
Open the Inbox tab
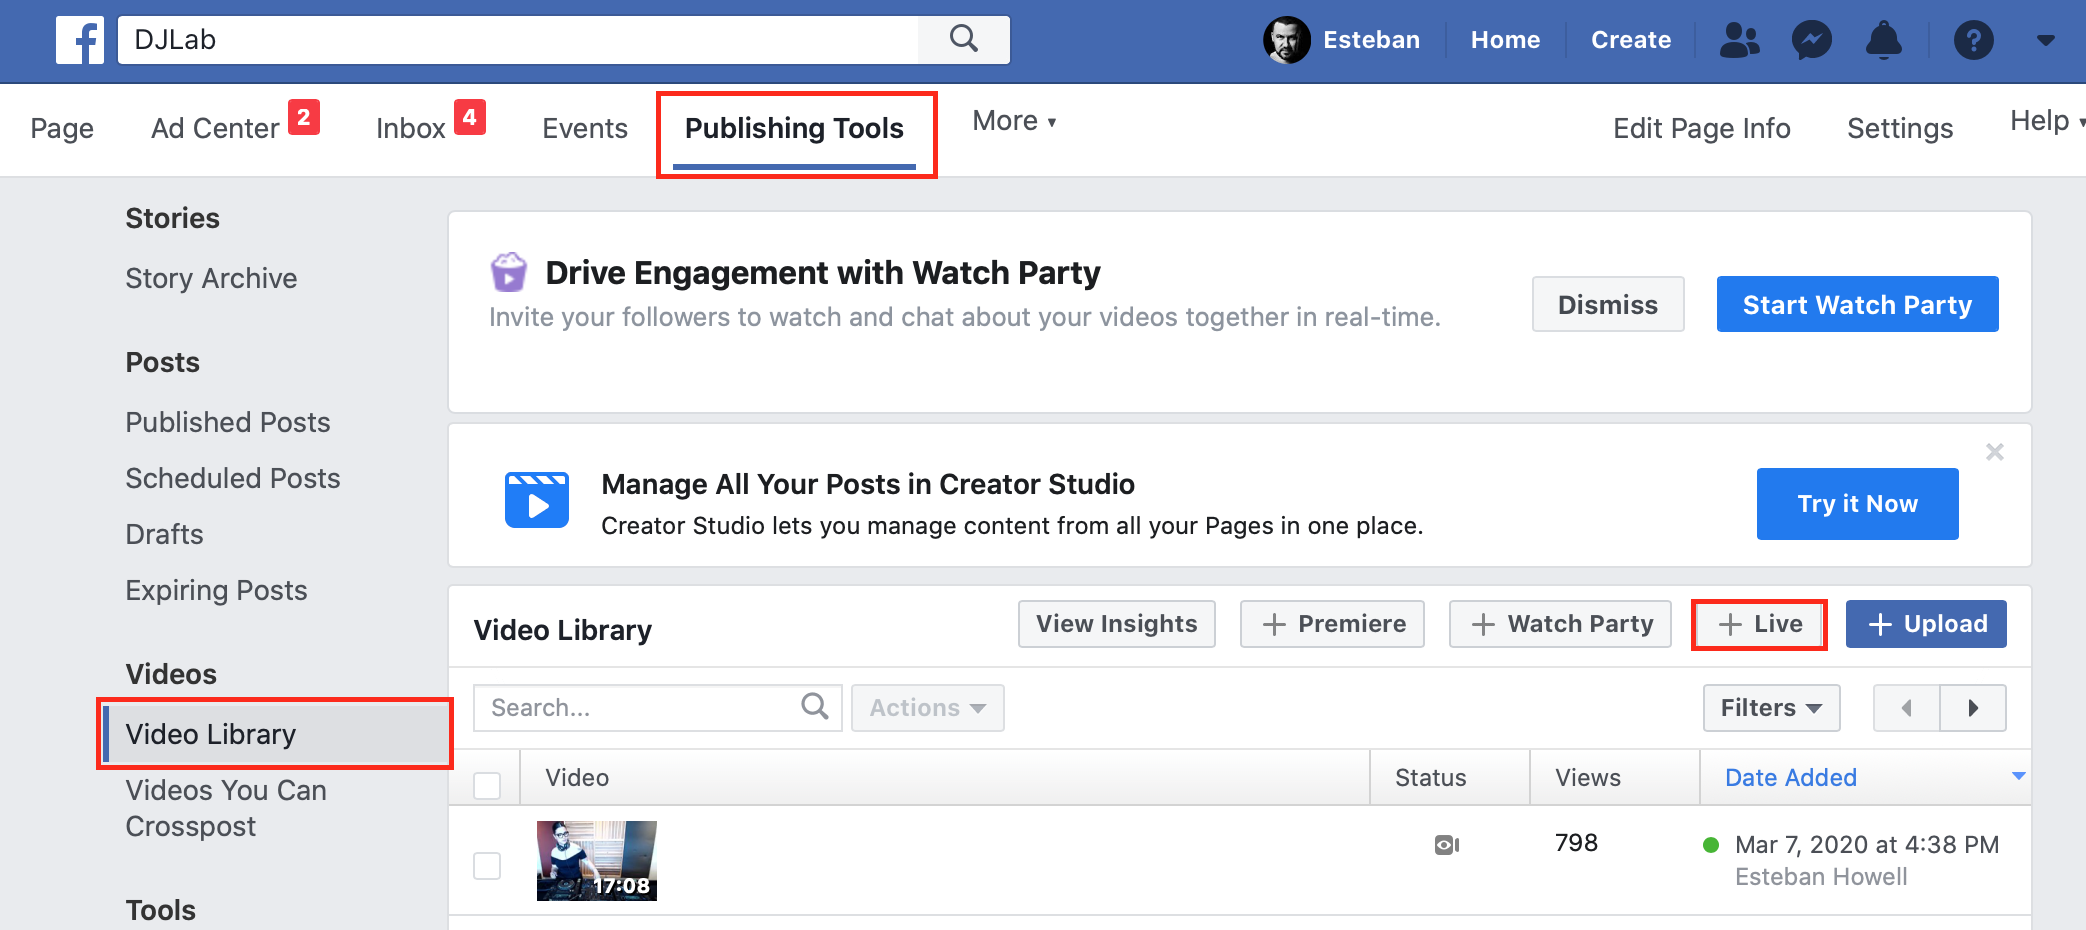[x=410, y=128]
